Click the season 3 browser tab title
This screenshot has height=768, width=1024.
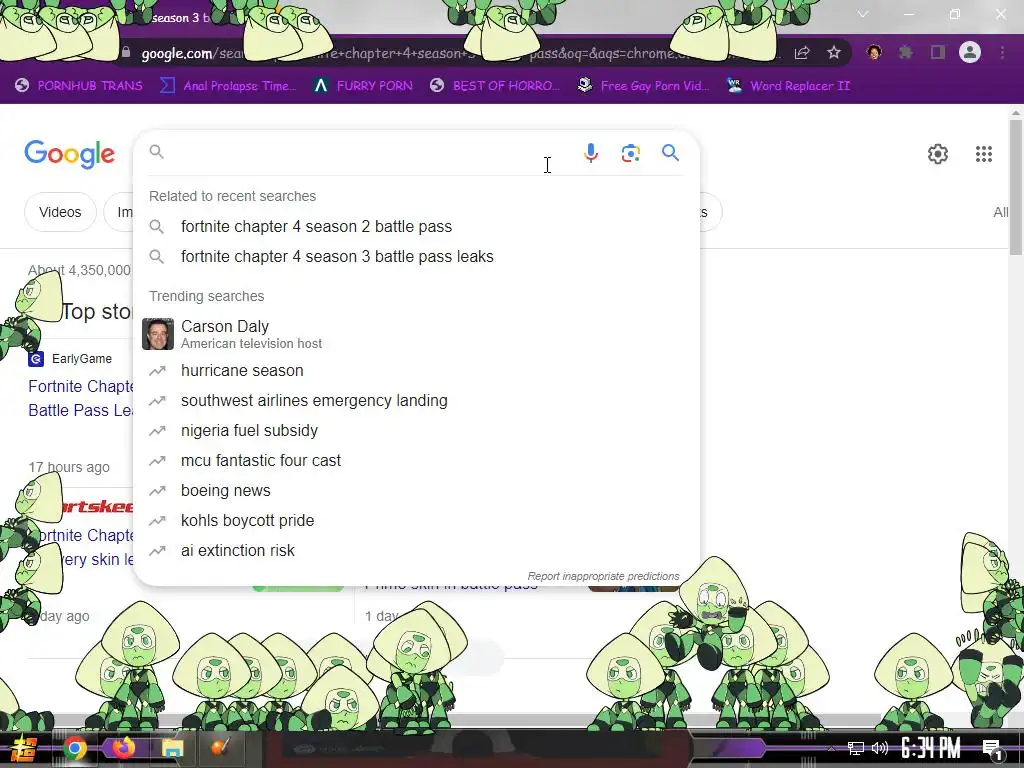182,18
